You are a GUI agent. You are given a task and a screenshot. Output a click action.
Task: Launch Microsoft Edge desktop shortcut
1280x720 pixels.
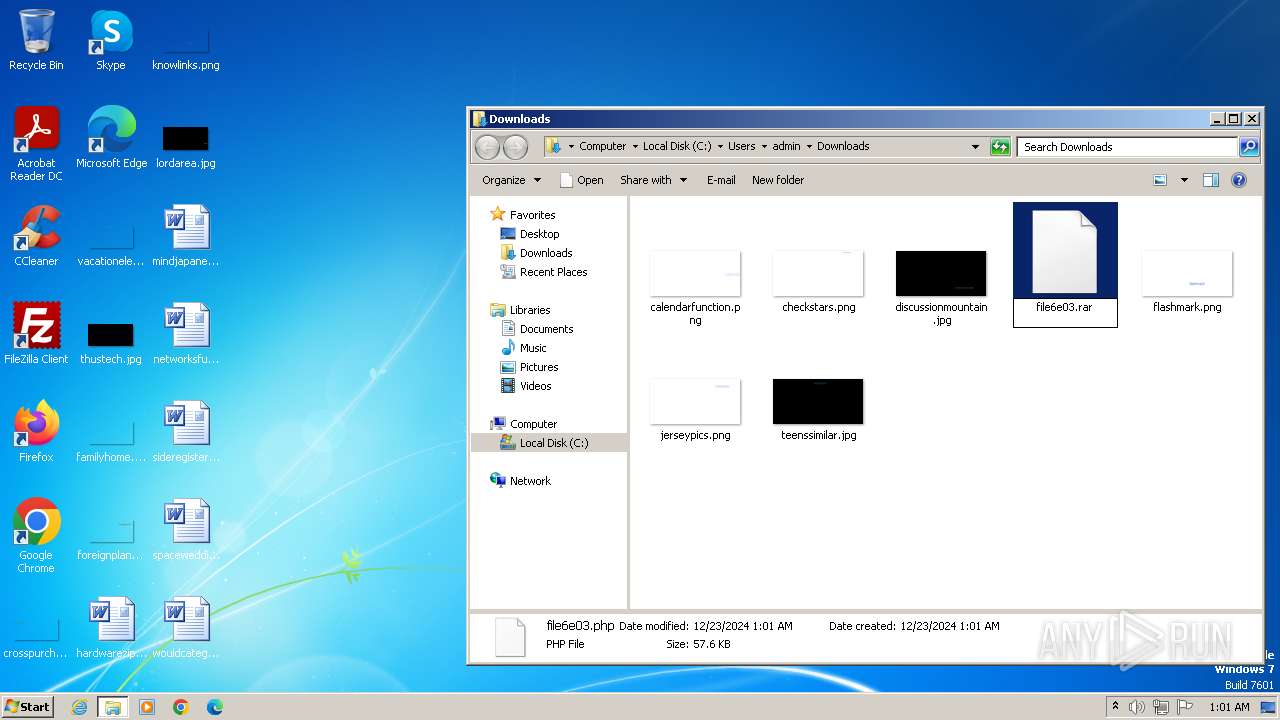(x=111, y=138)
